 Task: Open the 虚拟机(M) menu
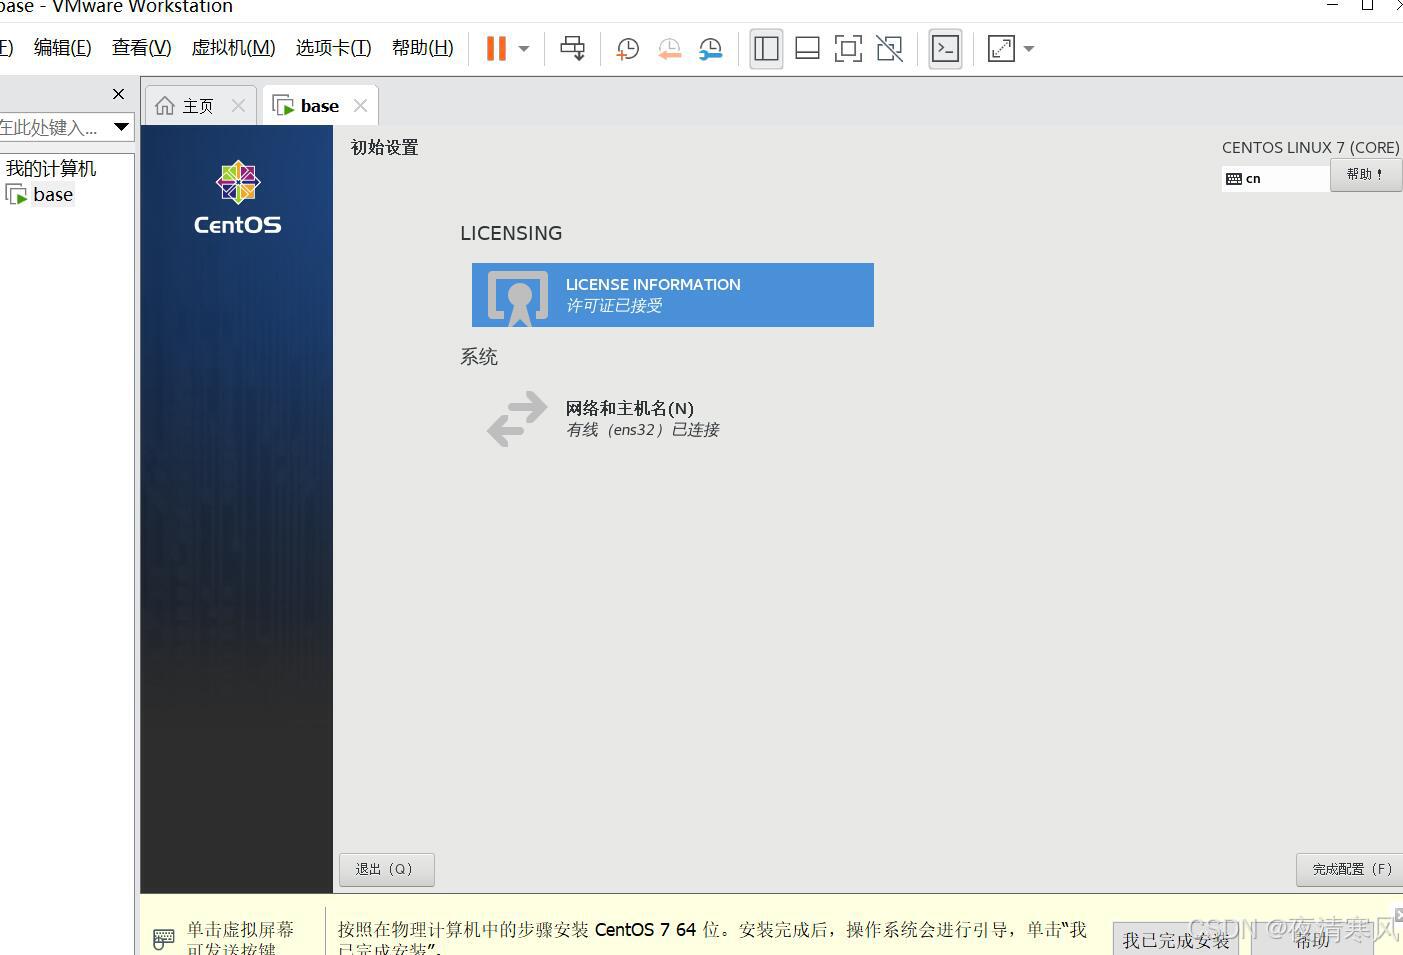[233, 48]
